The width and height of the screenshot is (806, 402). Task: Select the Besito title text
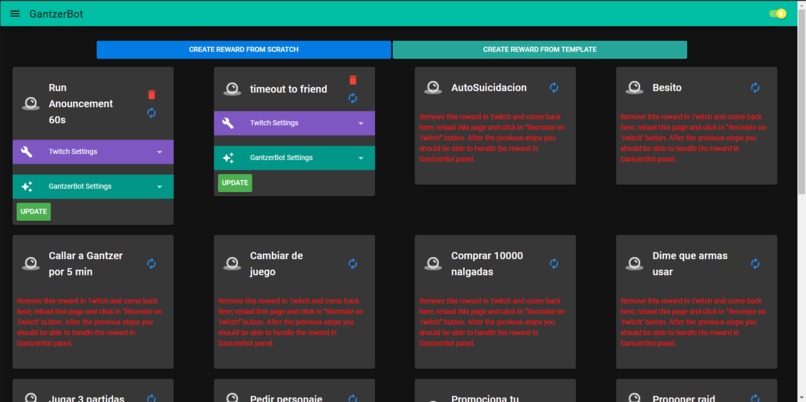[667, 88]
